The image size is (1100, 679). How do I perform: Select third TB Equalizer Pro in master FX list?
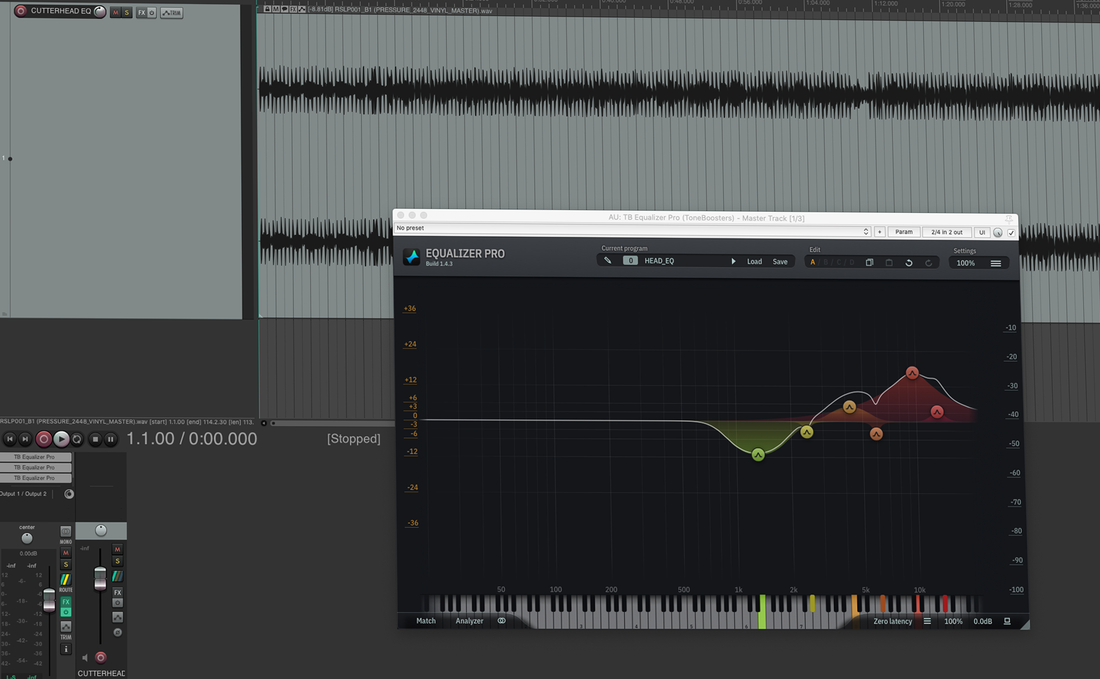tap(35, 478)
